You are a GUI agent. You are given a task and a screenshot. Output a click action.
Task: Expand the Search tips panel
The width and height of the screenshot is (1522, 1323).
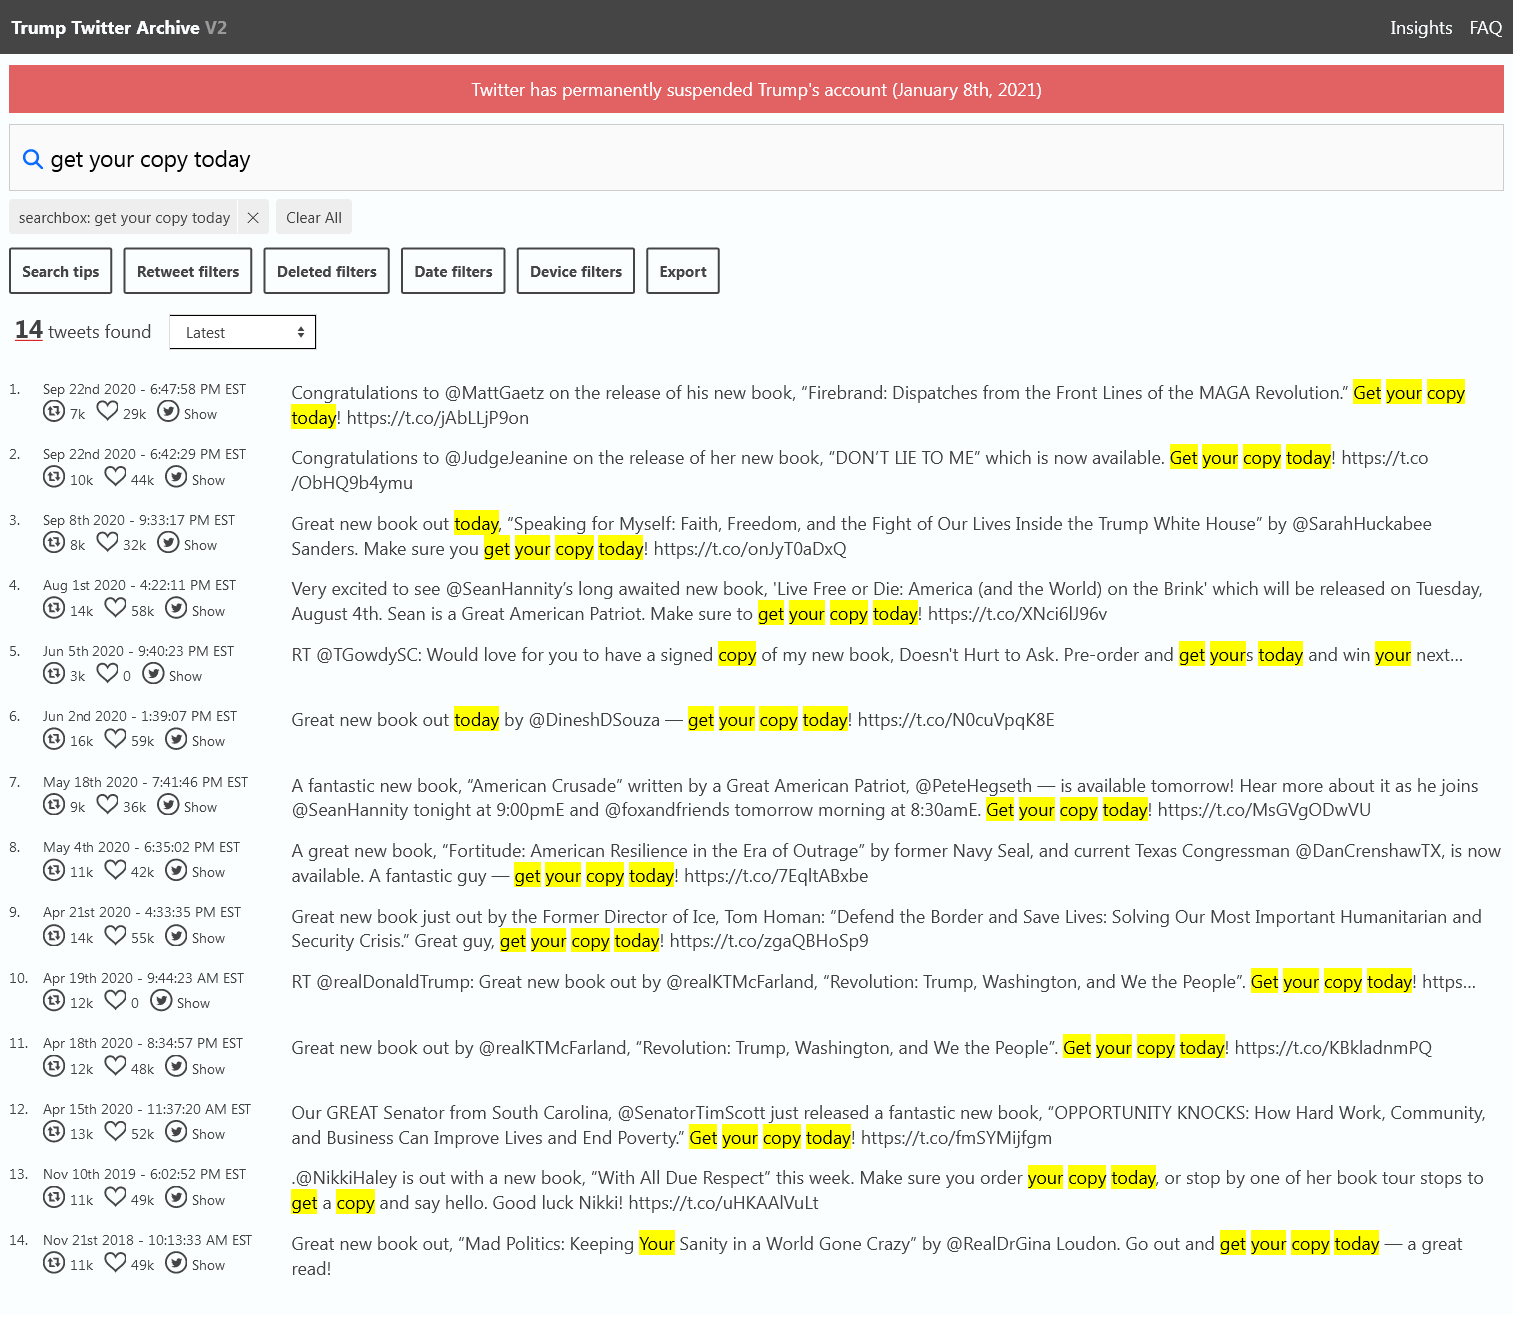61,271
